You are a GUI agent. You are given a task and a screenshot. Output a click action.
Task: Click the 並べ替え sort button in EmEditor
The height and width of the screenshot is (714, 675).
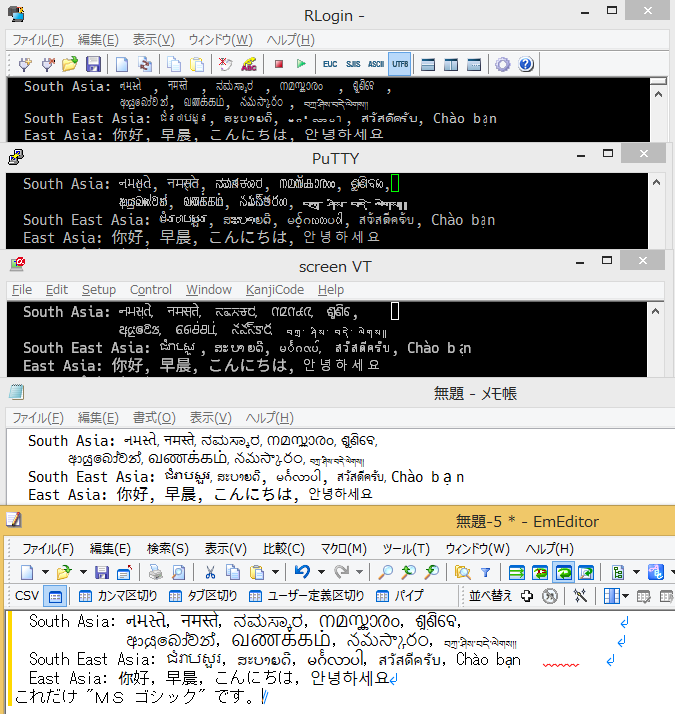pos(490,596)
